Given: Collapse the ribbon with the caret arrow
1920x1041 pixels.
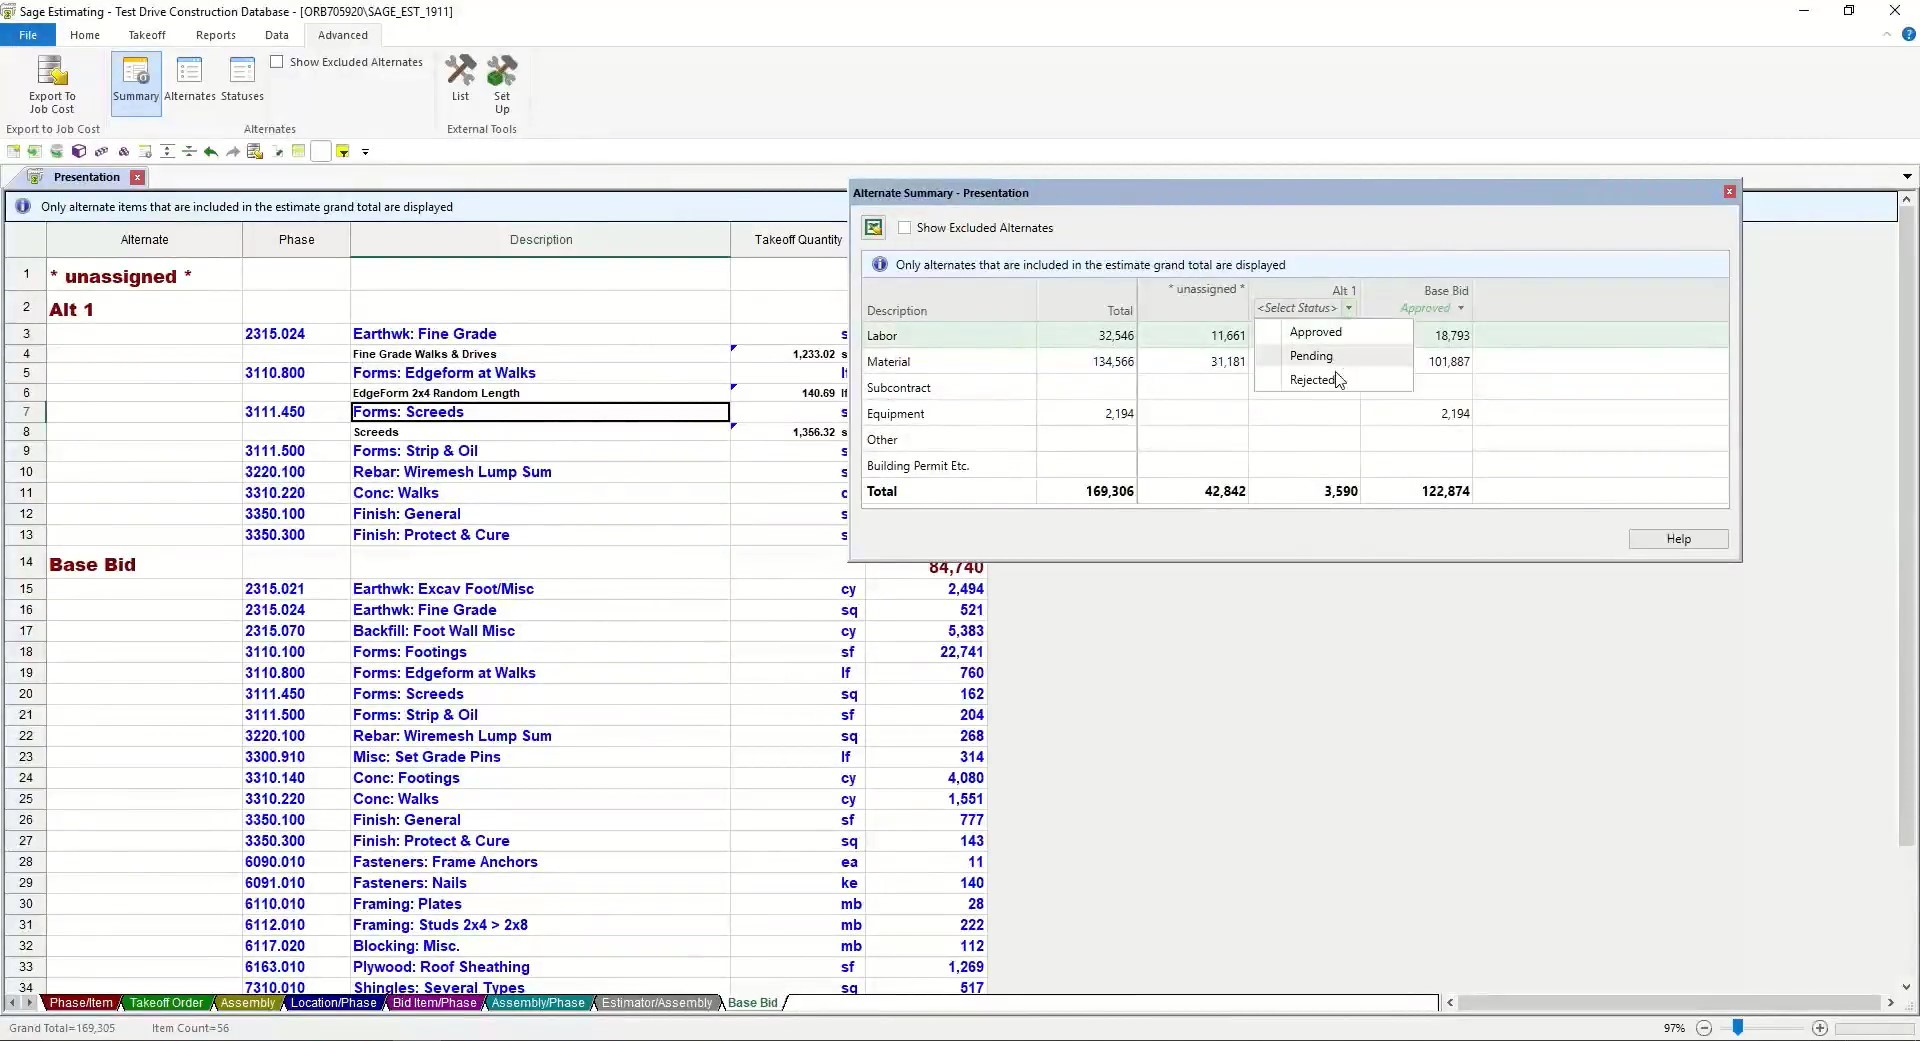Looking at the screenshot, I should coord(1887,34).
